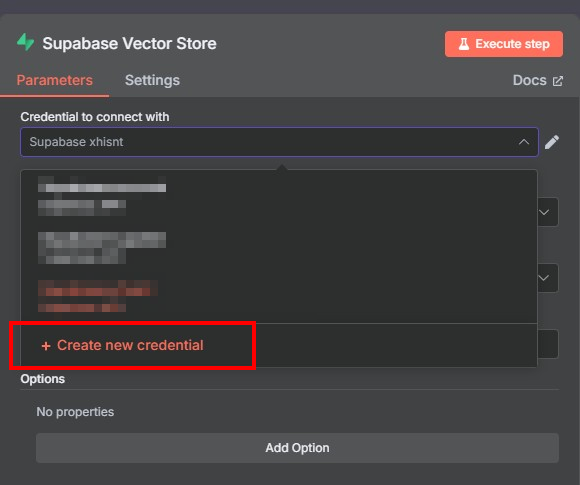Switch to the Settings tab

[152, 80]
